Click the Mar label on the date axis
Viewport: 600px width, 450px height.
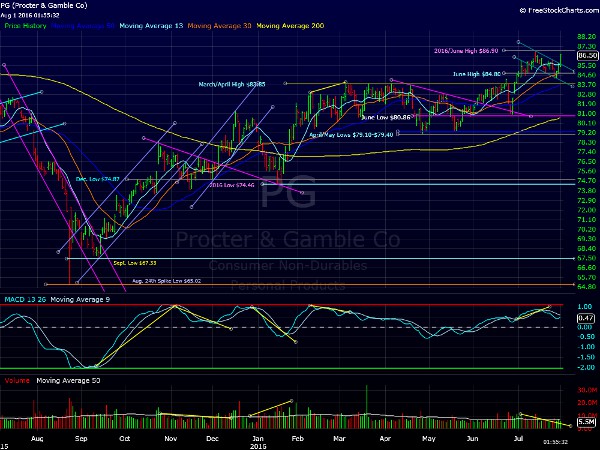tap(339, 439)
